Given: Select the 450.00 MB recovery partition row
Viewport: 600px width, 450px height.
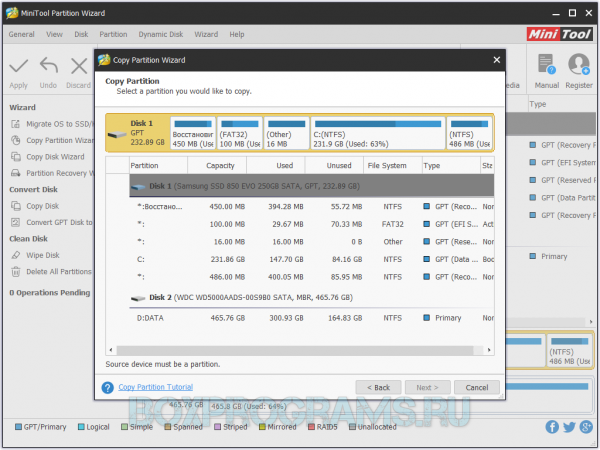Looking at the screenshot, I should (x=311, y=207).
